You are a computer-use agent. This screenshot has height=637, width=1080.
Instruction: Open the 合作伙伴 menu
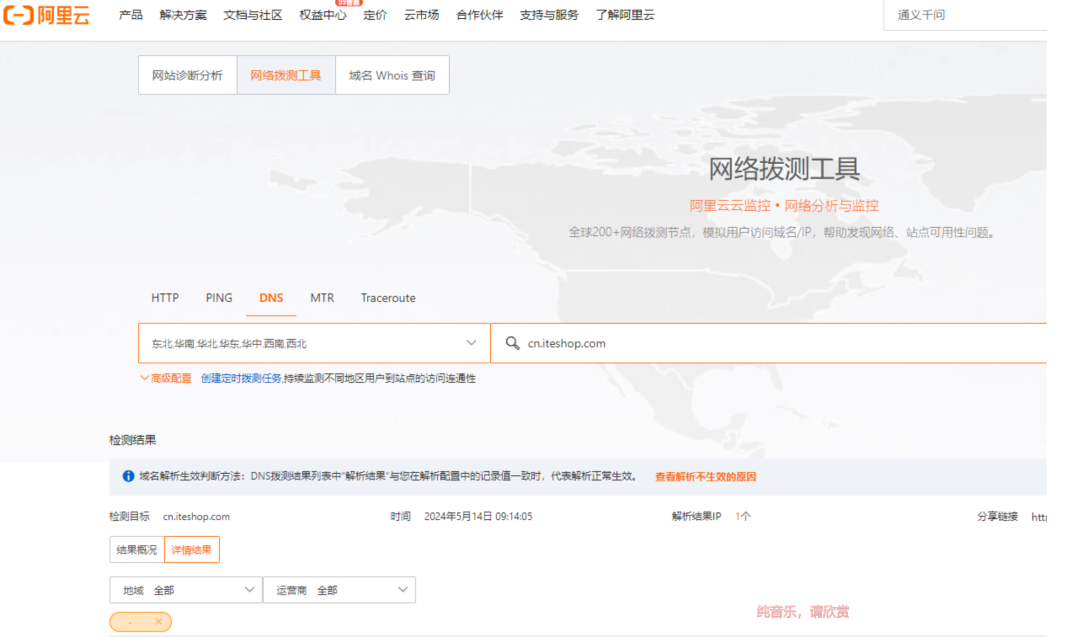pos(479,14)
